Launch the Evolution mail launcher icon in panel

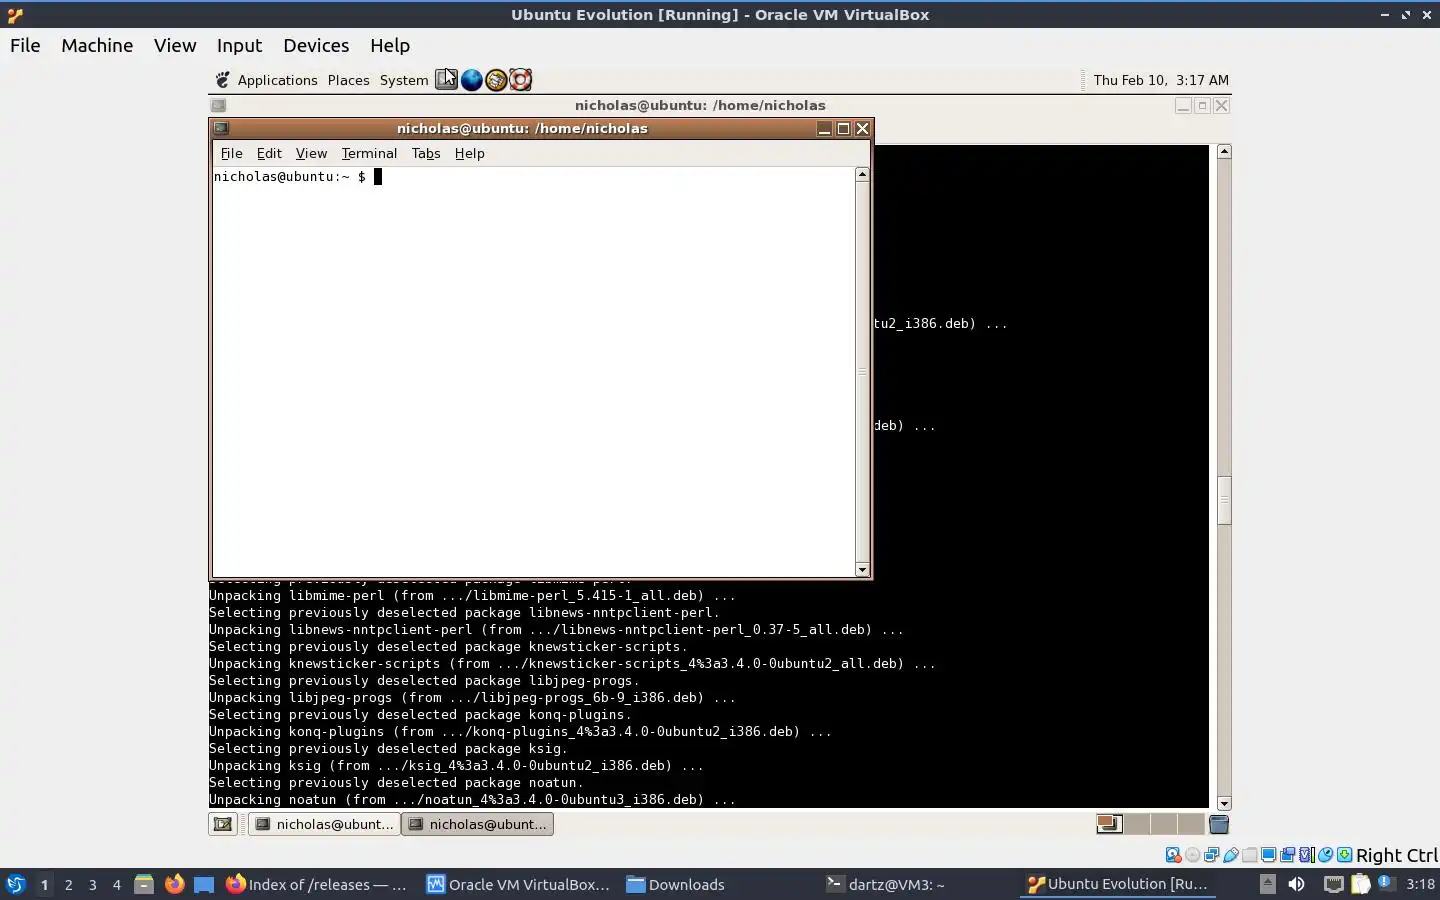496,80
